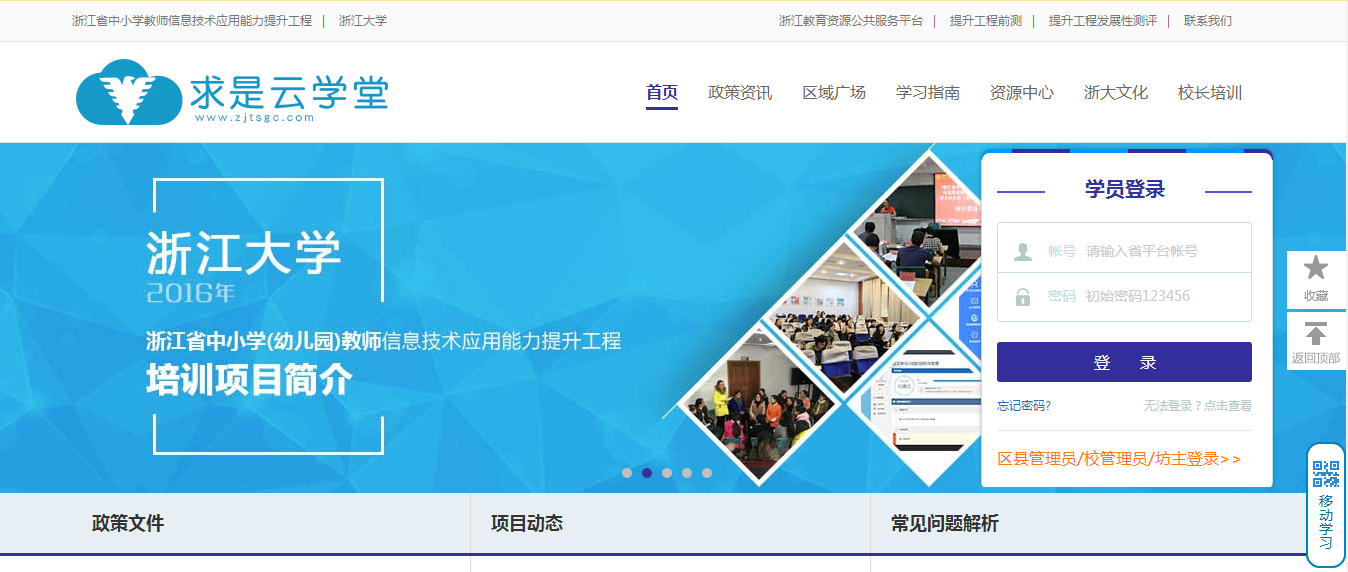The image size is (1348, 572).
Task: Click the lock icon beside 密码
Action: (1023, 296)
